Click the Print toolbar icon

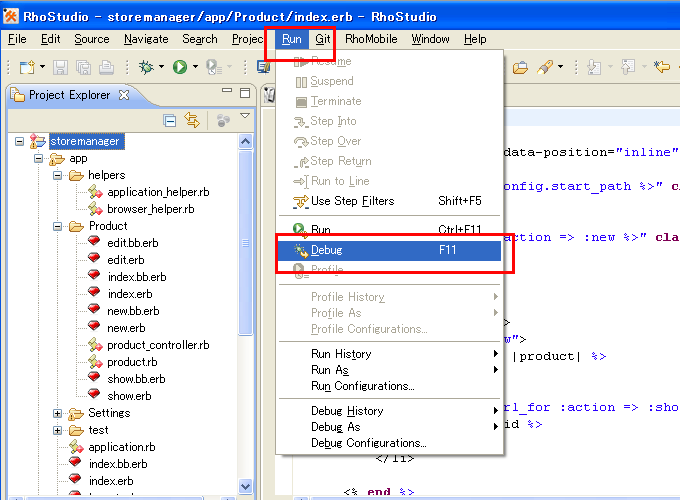tap(106, 67)
